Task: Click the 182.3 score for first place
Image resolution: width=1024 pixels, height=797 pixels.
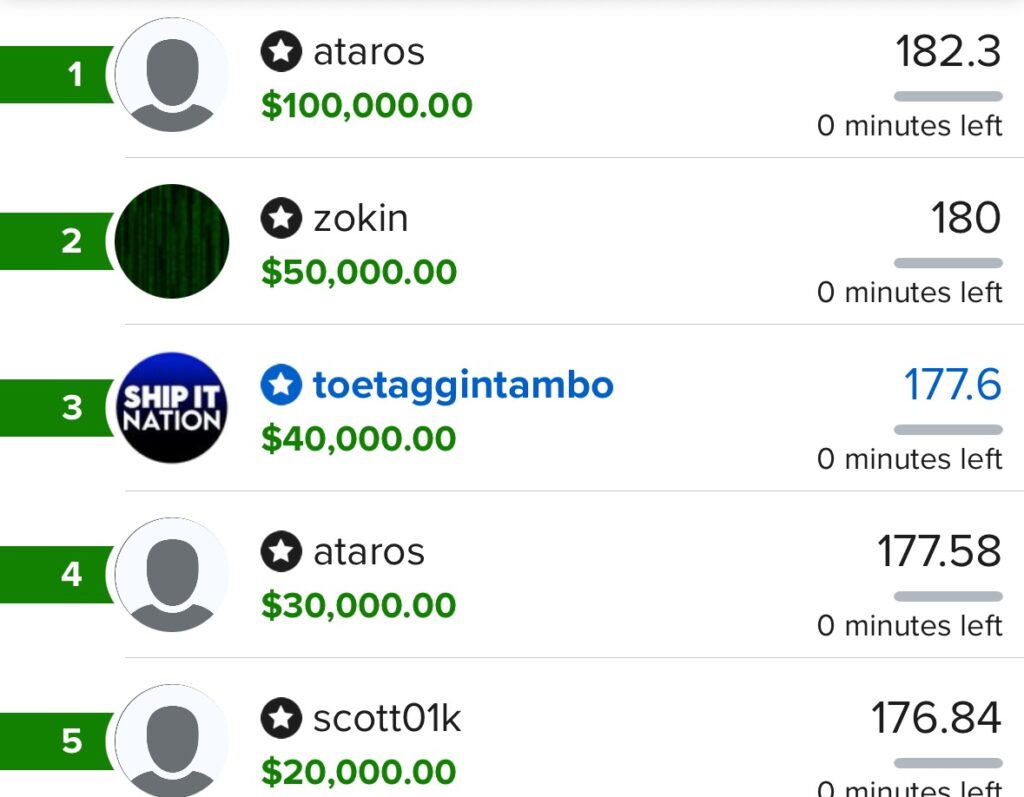Action: tap(948, 52)
